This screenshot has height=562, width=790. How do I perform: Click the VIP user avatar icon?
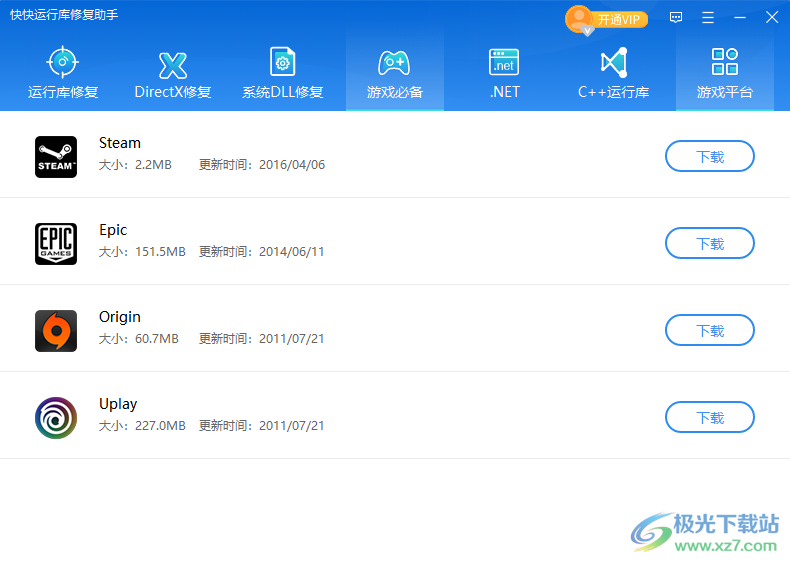(579, 20)
